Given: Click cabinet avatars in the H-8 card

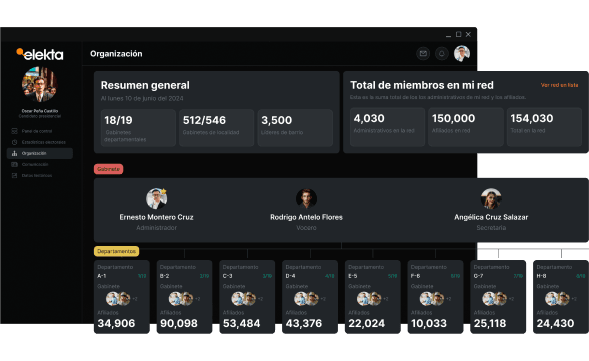Looking at the screenshot, I should pos(557,299).
